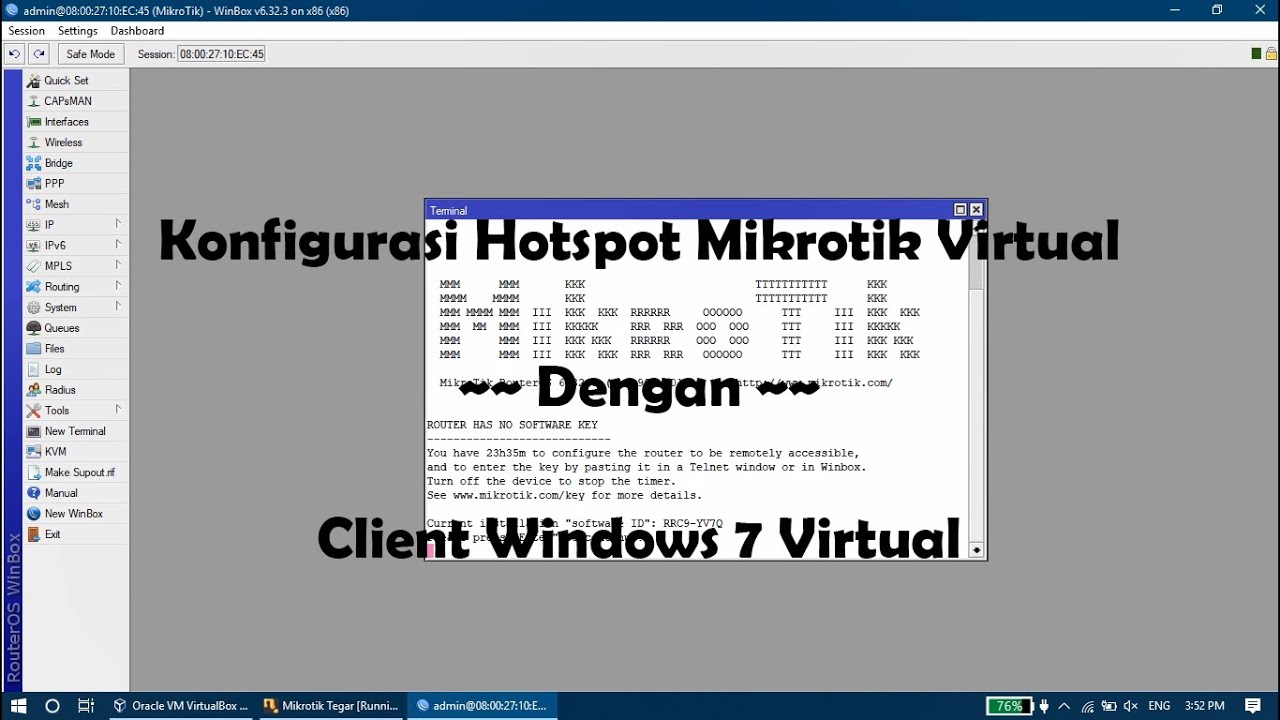Click the Terminal scrollbar down arrow
Image resolution: width=1280 pixels, height=720 pixels.
click(x=977, y=550)
